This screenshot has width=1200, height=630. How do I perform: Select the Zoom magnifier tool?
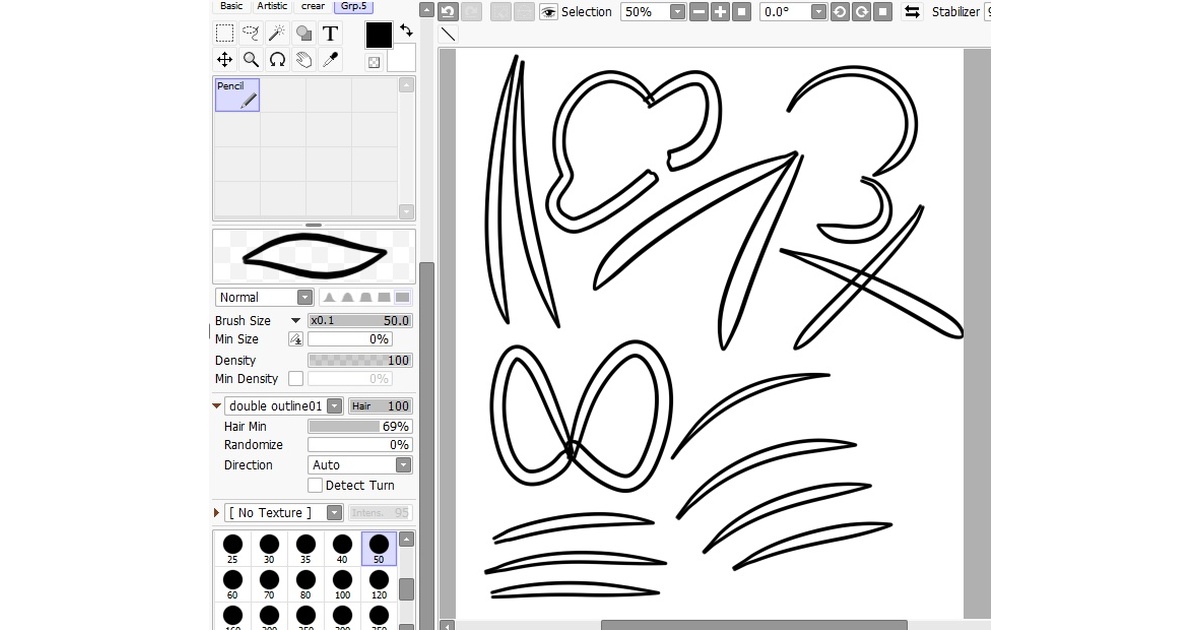point(251,60)
